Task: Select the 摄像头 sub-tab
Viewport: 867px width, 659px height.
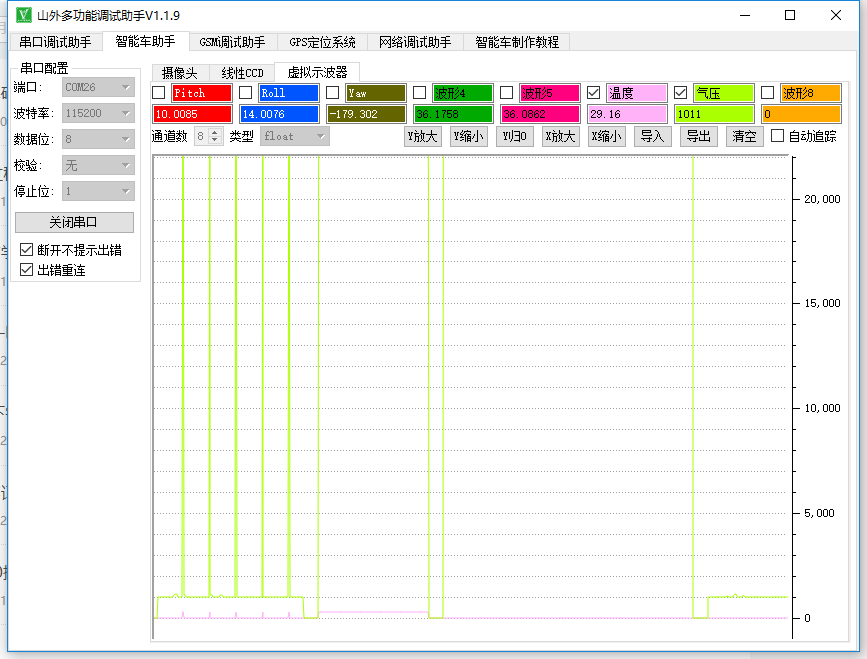Action: pyautogui.click(x=180, y=73)
